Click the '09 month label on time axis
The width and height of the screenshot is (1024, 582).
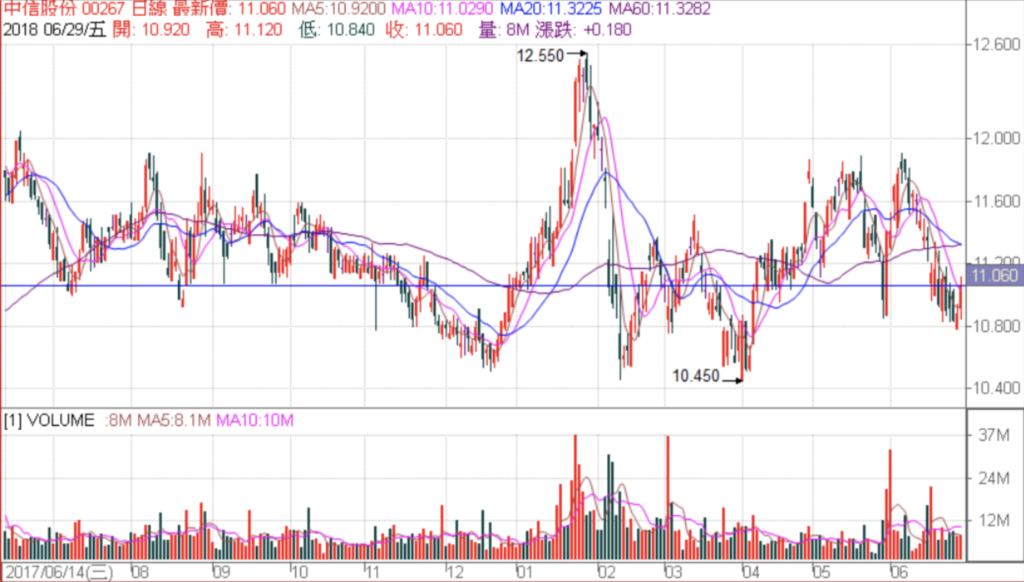click(x=221, y=572)
